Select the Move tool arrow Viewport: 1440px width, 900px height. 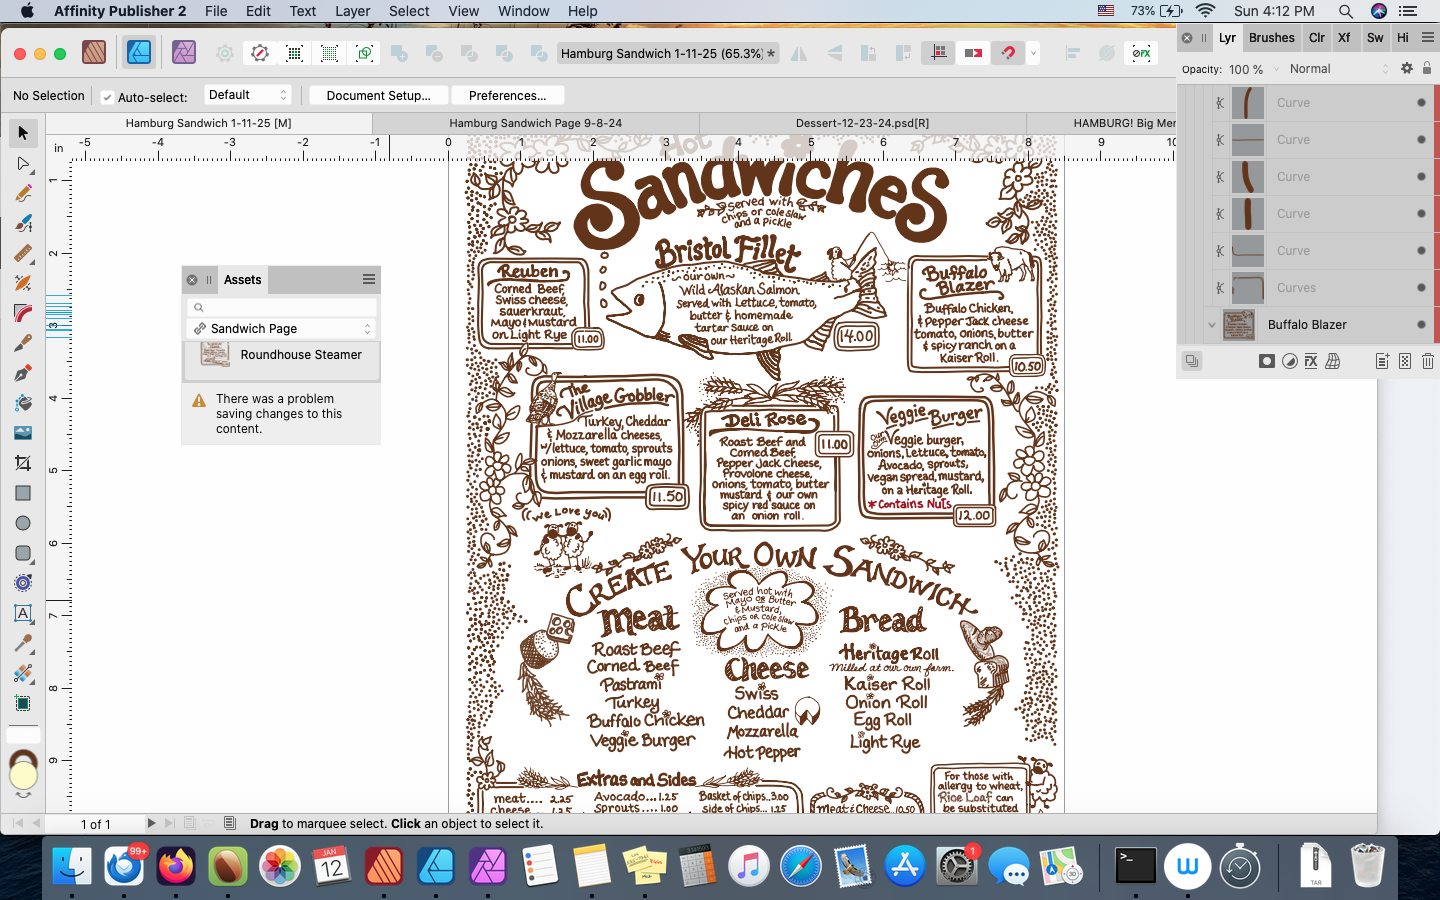[23, 133]
